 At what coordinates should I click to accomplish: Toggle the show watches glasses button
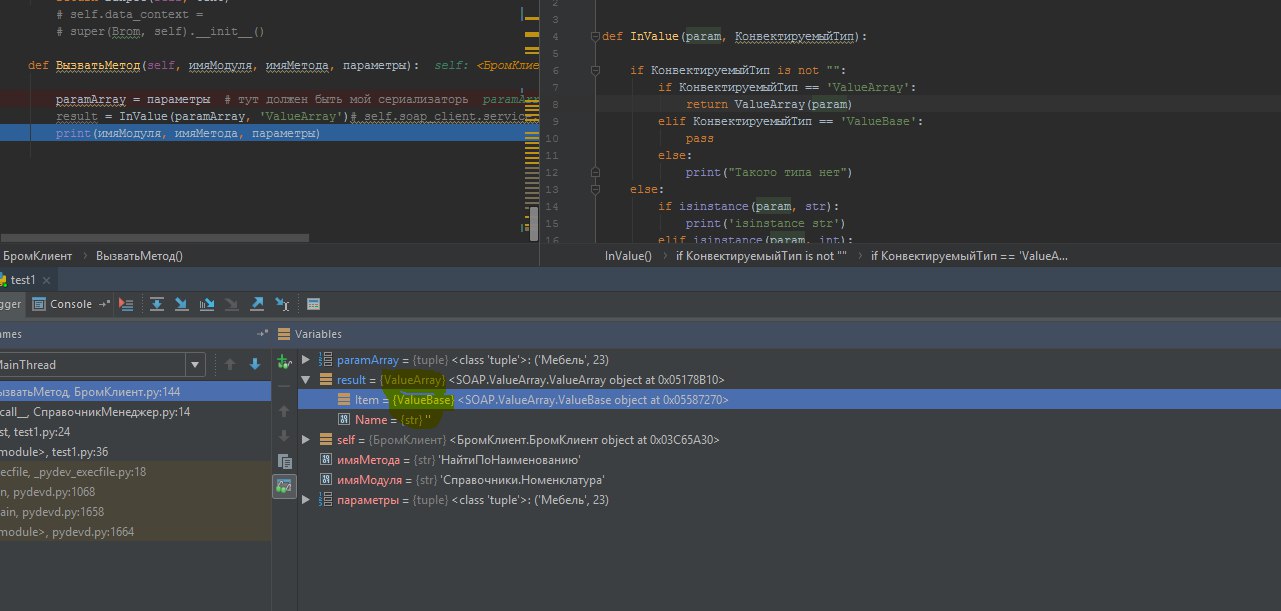point(284,486)
